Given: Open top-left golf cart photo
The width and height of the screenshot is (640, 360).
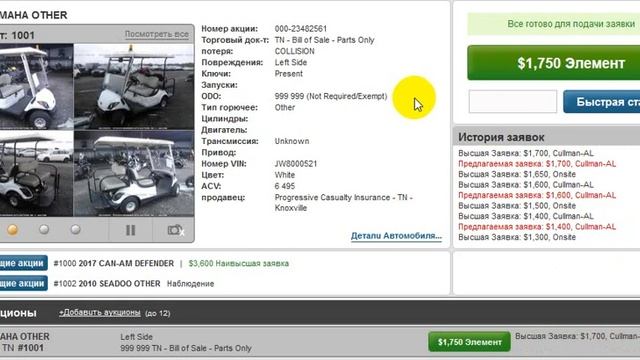Looking at the screenshot, I should coord(36,87).
